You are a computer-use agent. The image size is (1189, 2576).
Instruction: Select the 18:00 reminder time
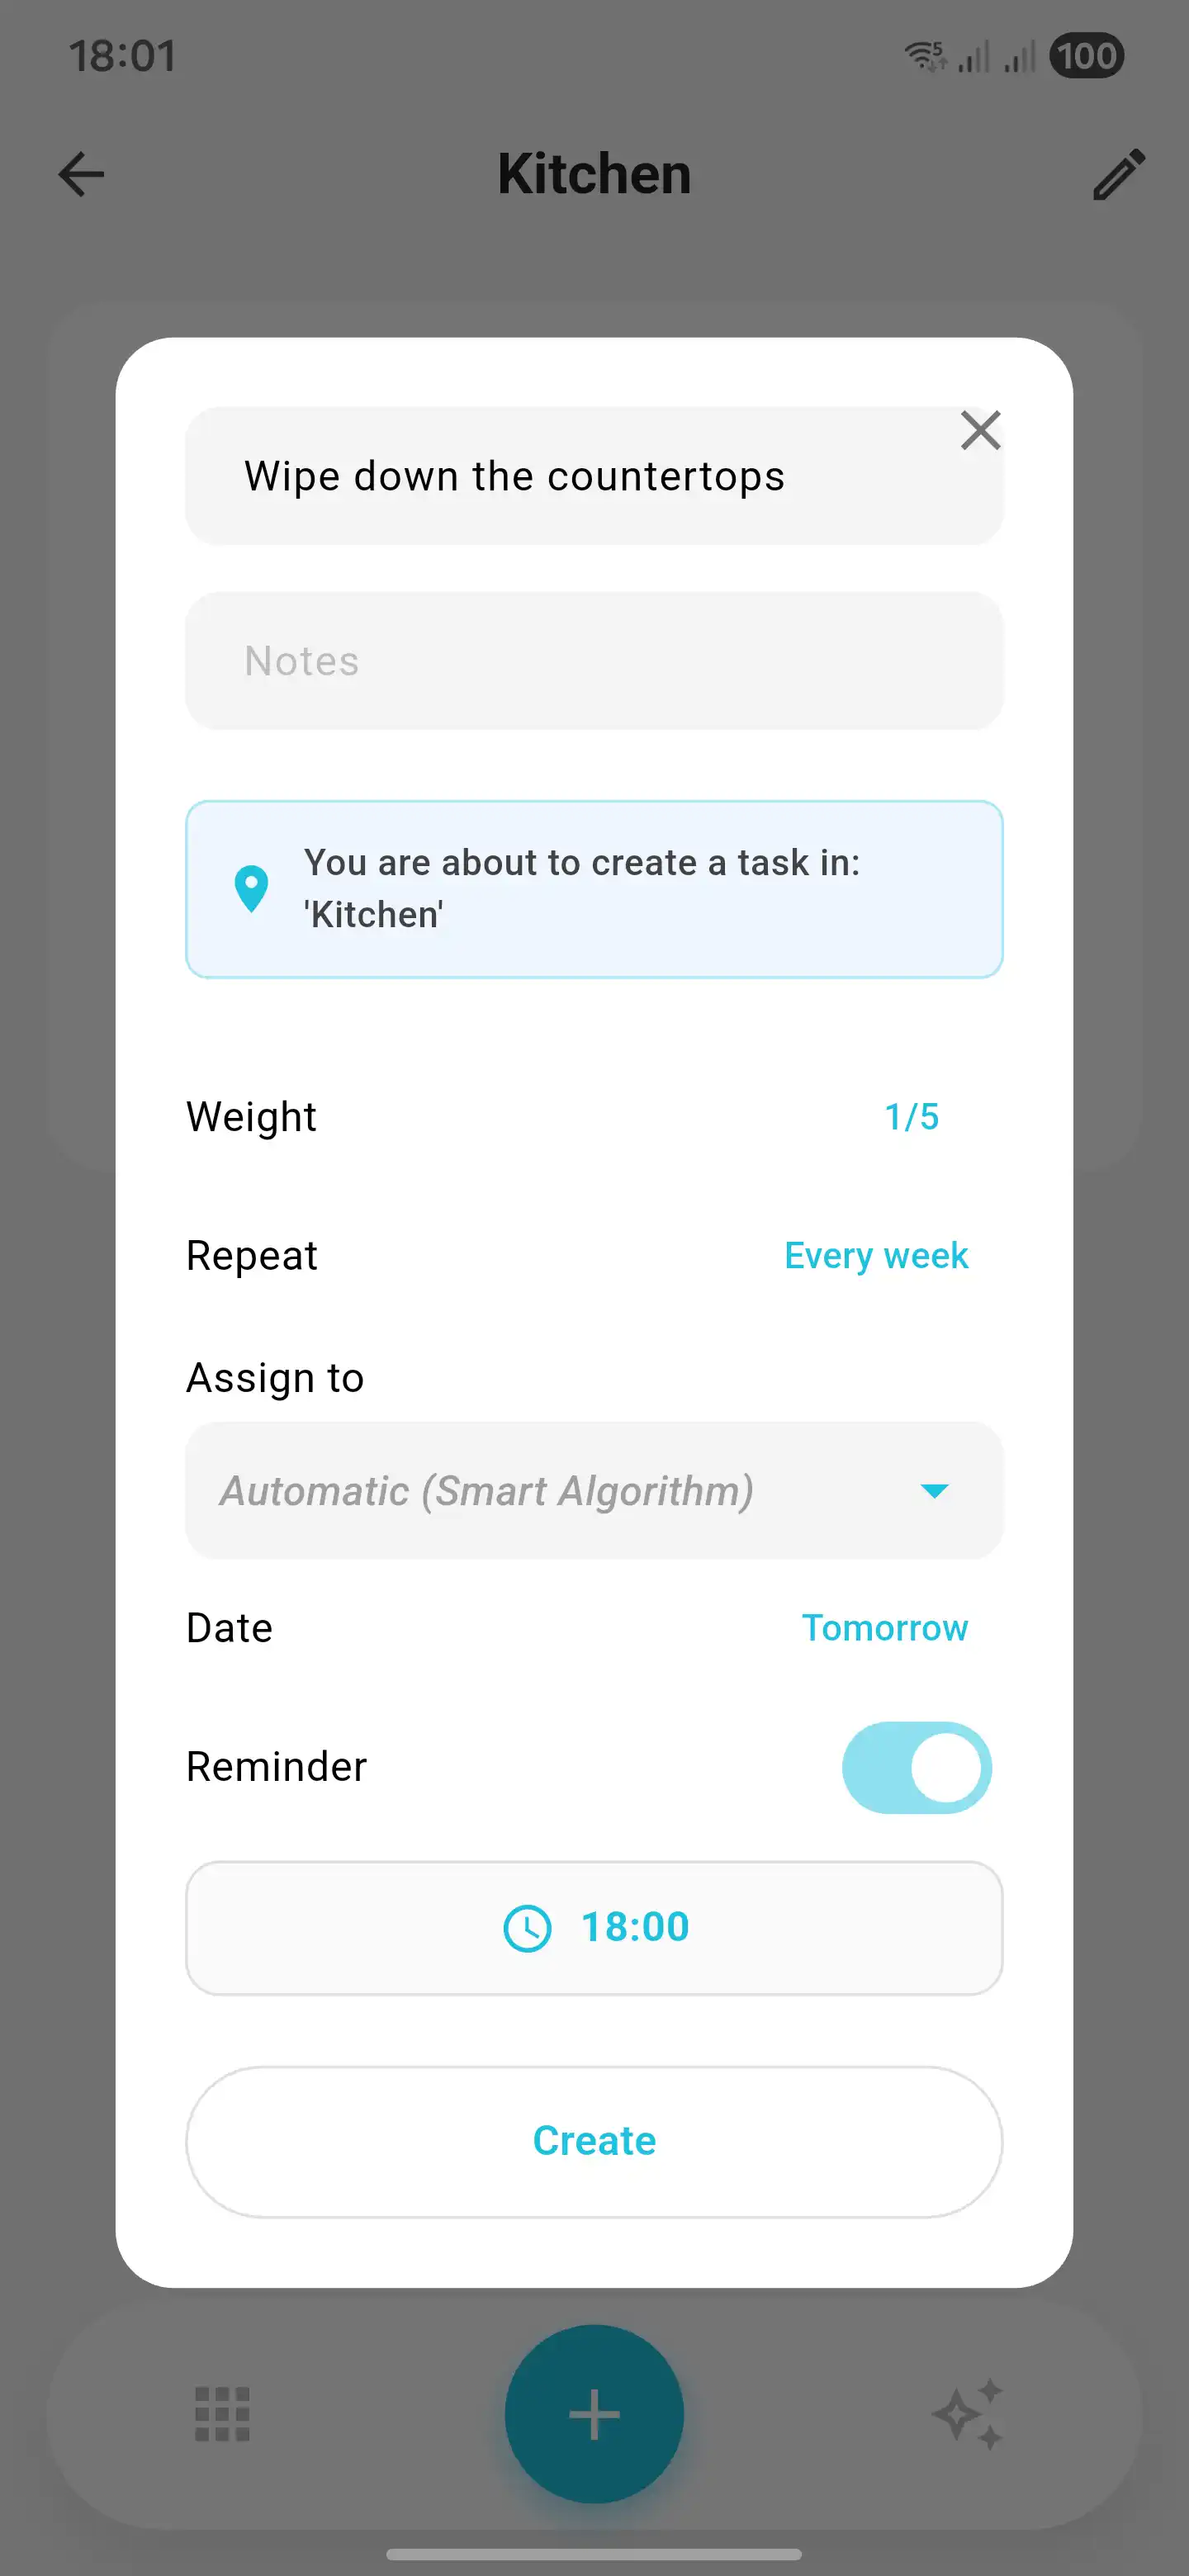(594, 1927)
